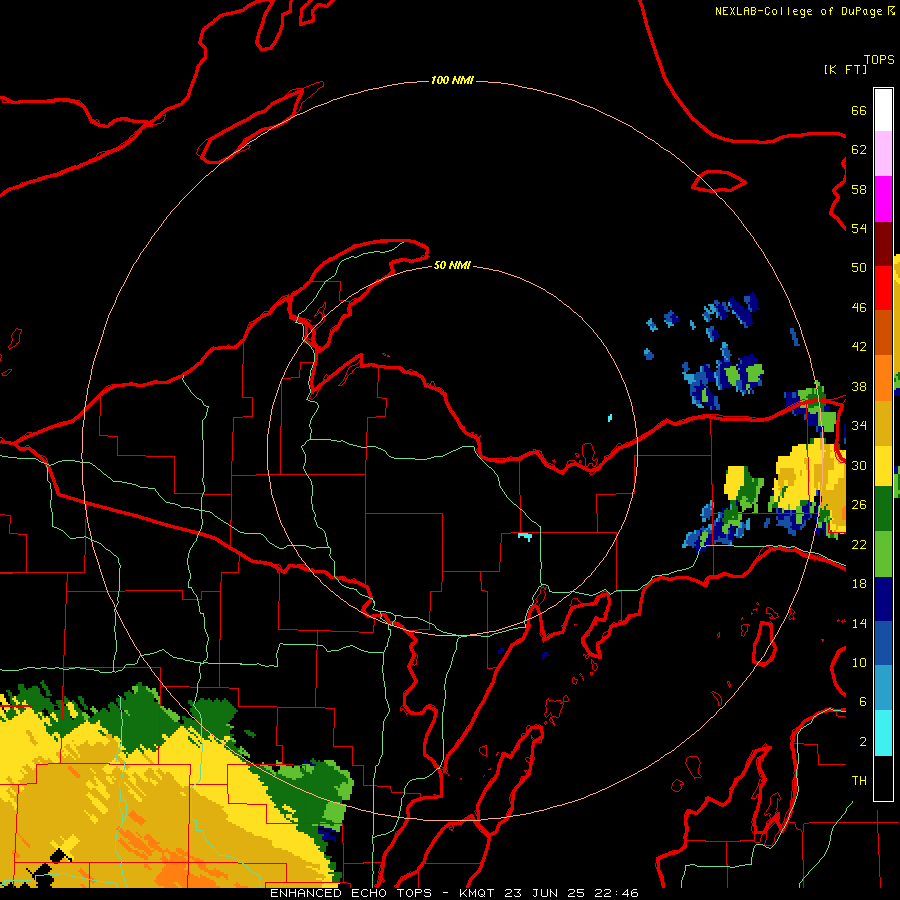This screenshot has width=900, height=900.
Task: Click the light green legend swatch between 18 and 22
Action: pyautogui.click(x=883, y=554)
